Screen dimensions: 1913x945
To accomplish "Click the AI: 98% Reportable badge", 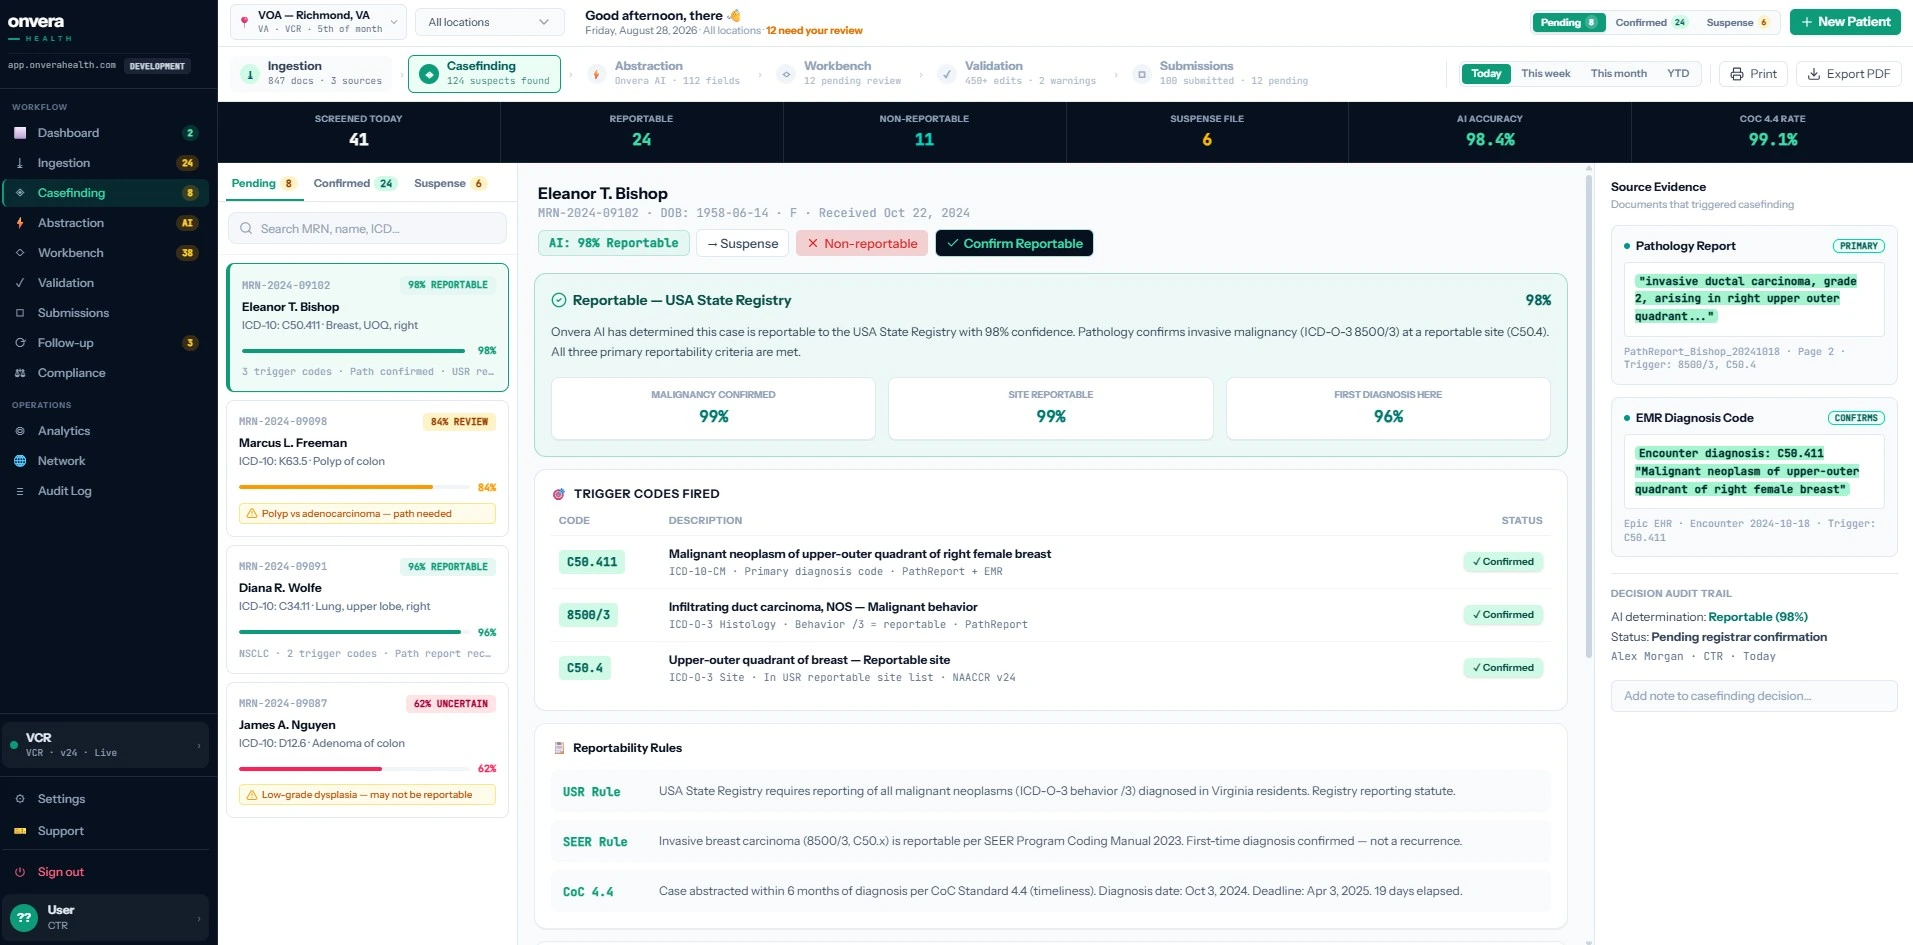I will pyautogui.click(x=613, y=243).
